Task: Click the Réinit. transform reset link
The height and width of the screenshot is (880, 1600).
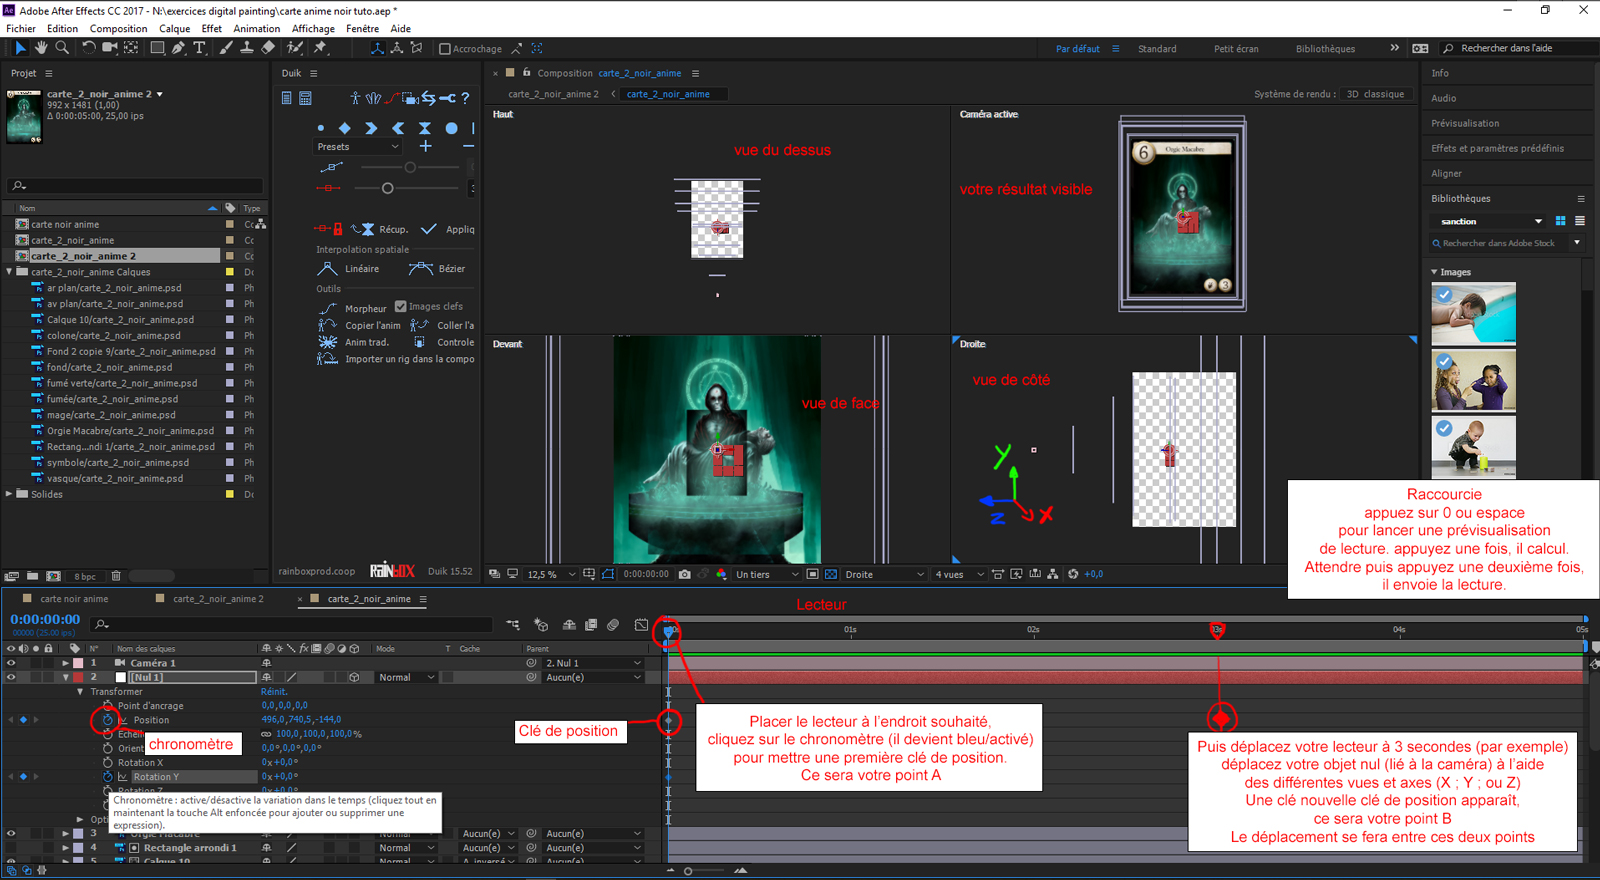Action: [x=274, y=692]
